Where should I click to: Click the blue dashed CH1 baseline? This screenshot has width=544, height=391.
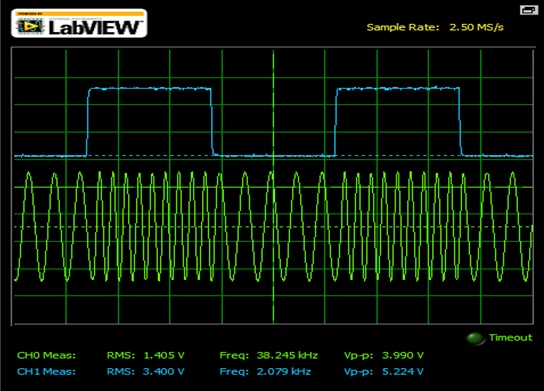pyautogui.click(x=273, y=156)
